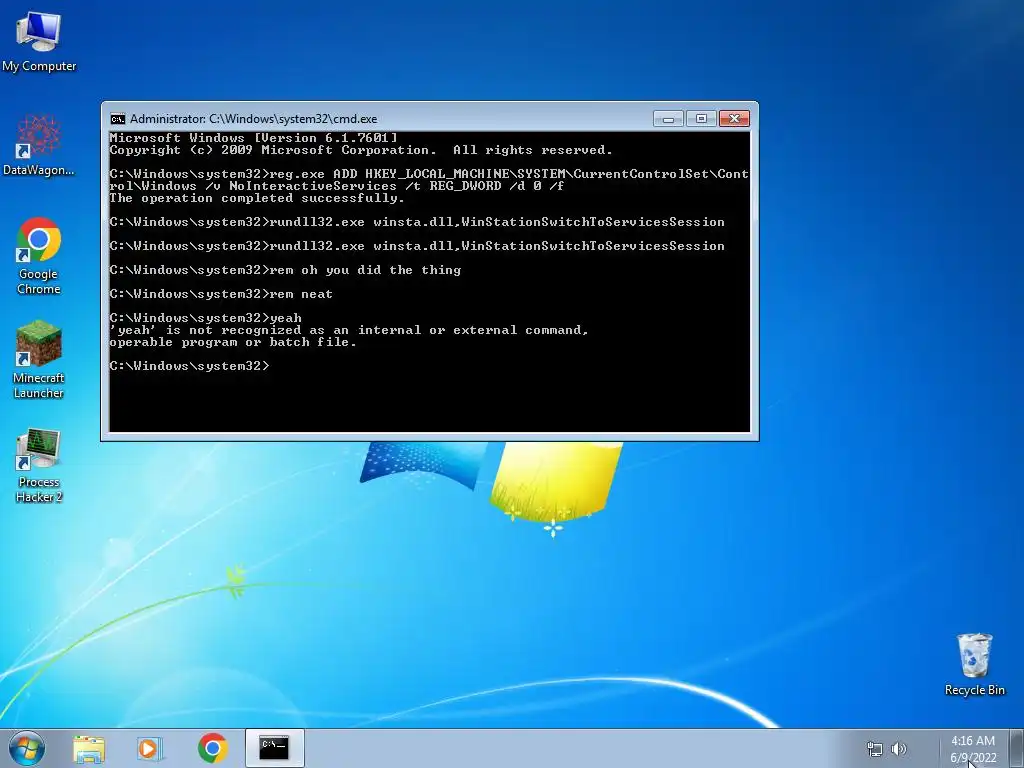
Task: Click the date 6/9/2022 in tray
Action: tap(973, 758)
